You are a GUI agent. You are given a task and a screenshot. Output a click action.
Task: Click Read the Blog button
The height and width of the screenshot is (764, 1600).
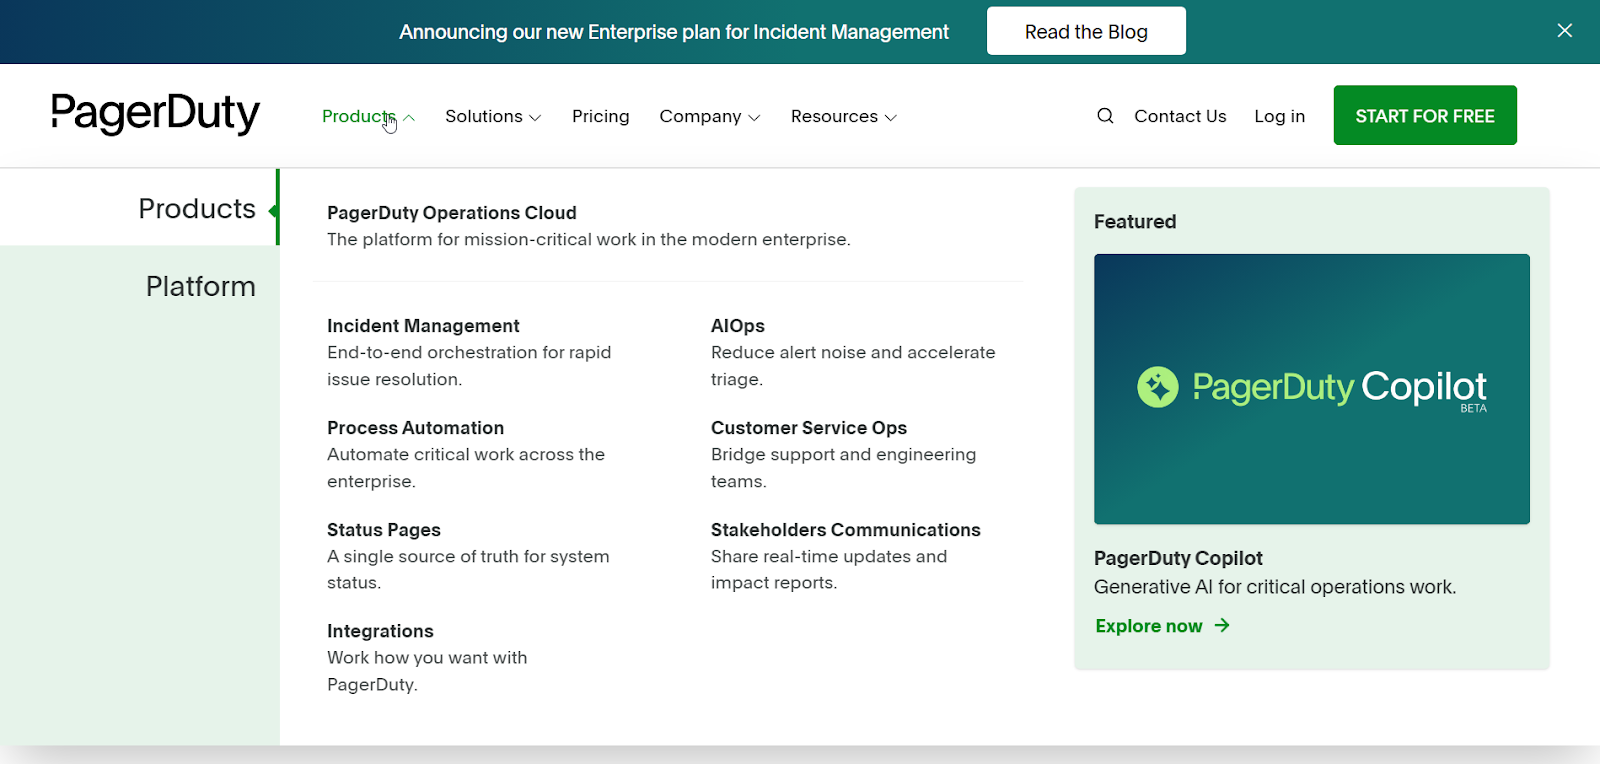(1086, 31)
